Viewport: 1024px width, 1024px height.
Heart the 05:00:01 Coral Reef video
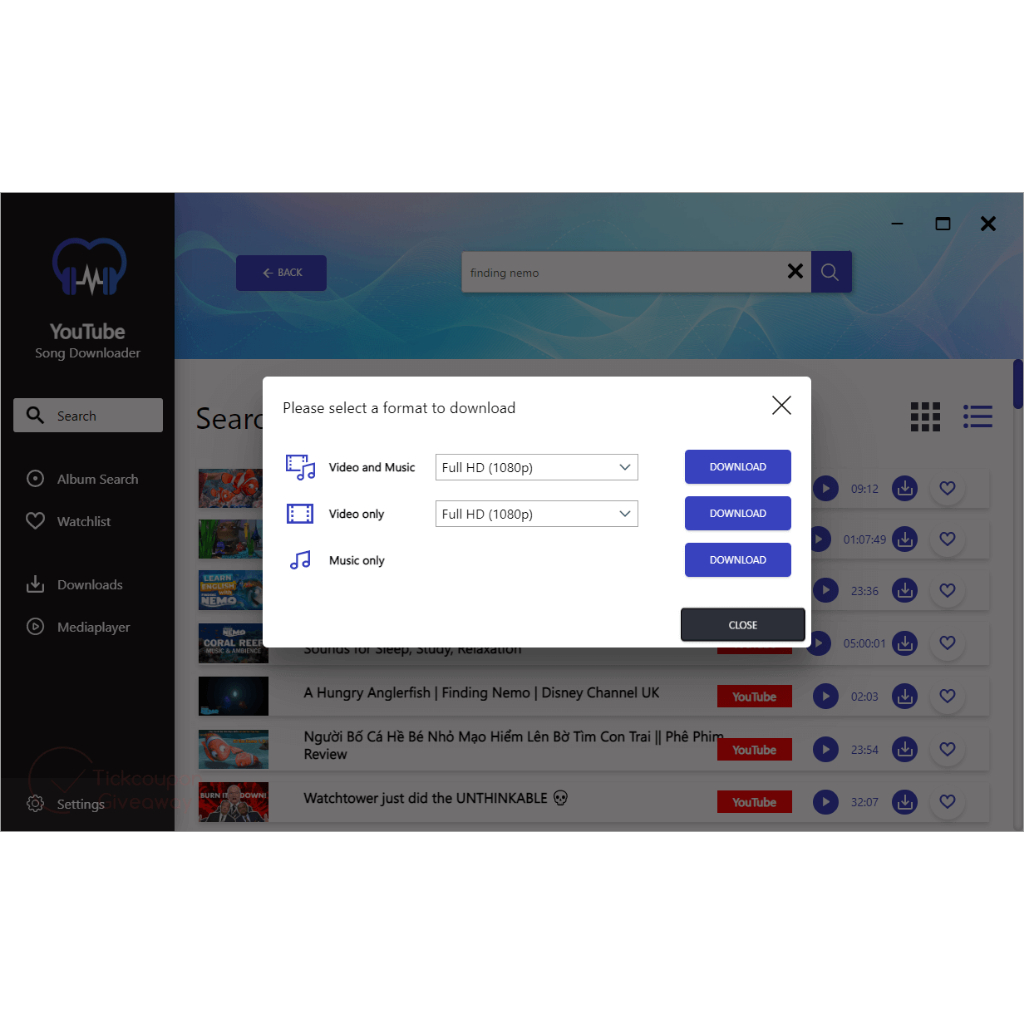pos(947,643)
